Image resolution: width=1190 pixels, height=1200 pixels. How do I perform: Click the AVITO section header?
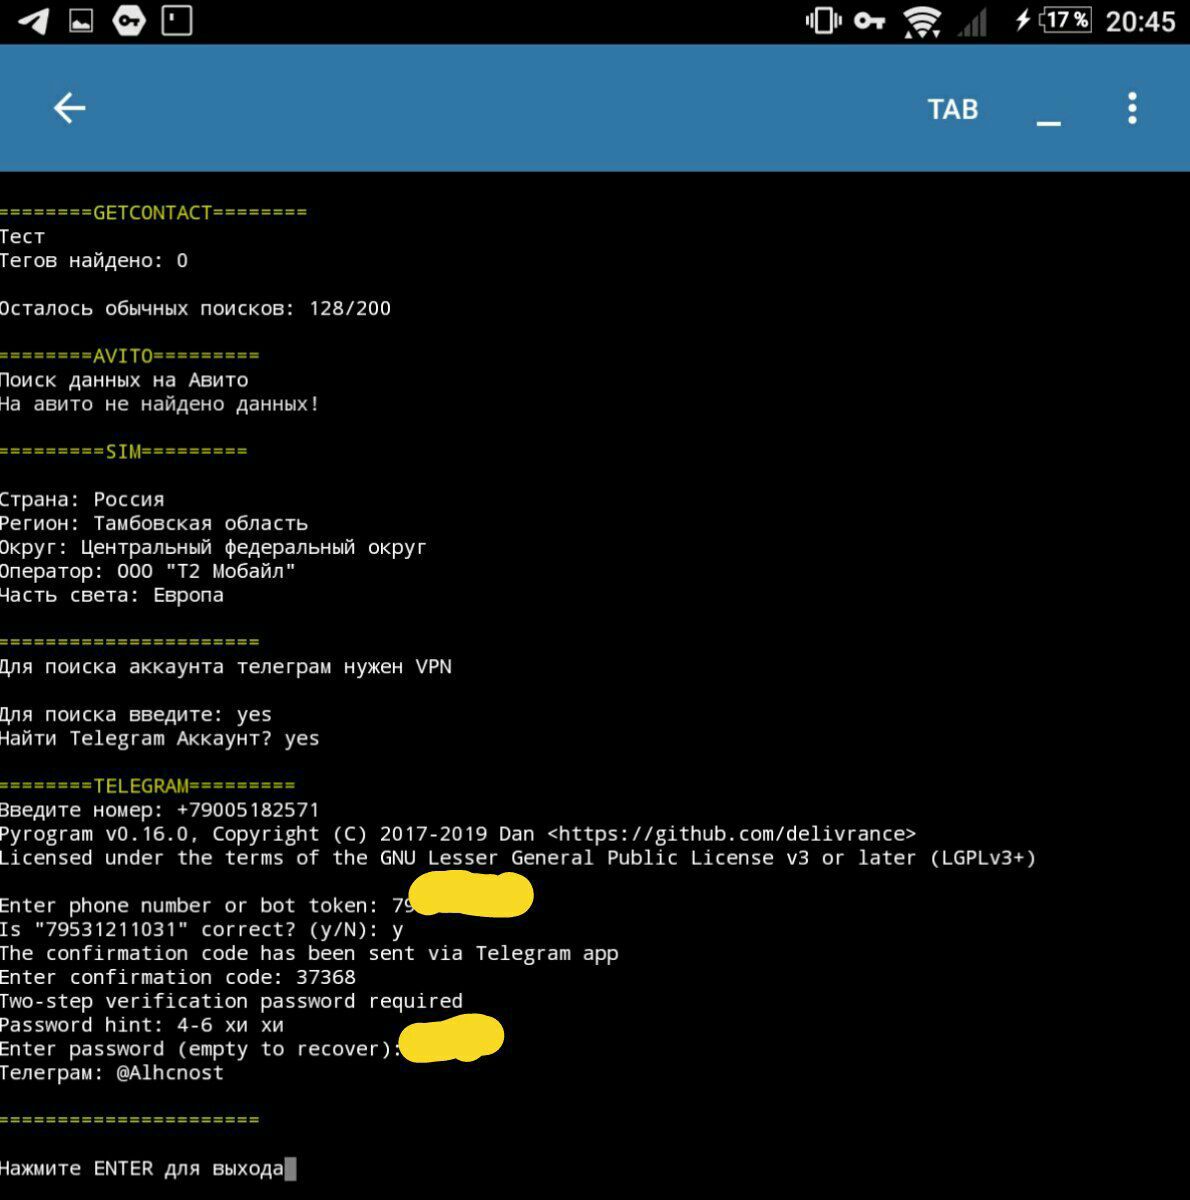[129, 355]
